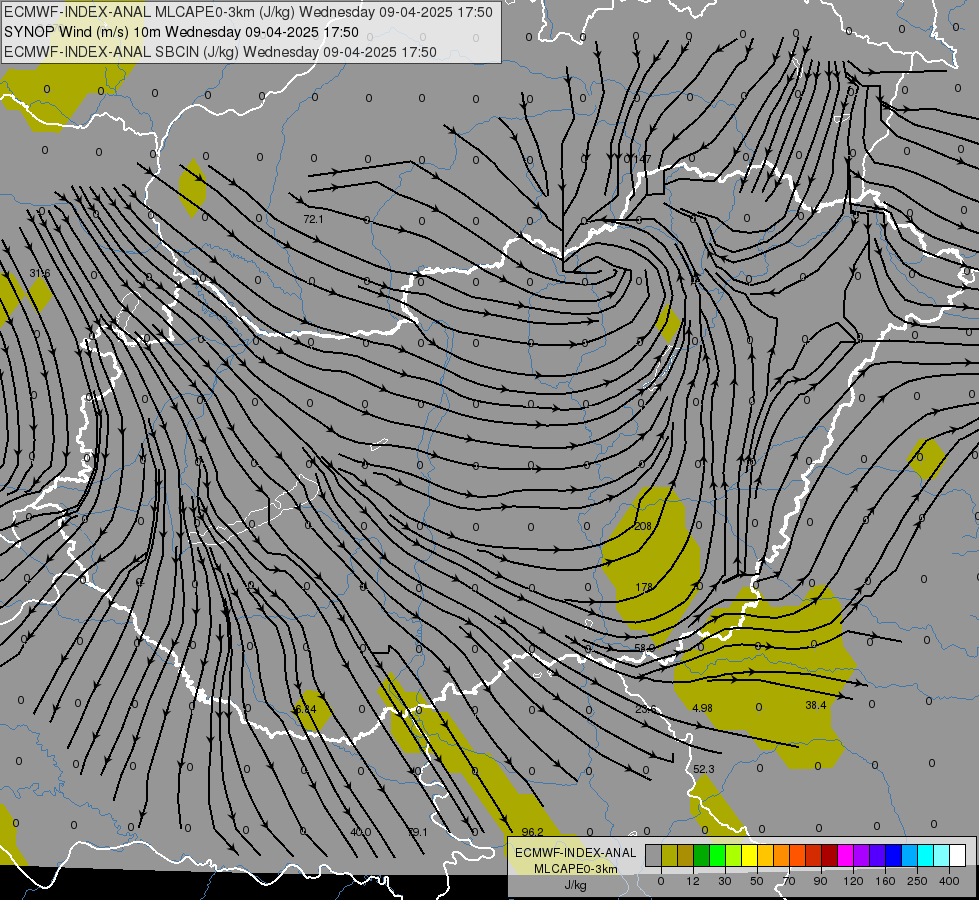
Task: Select the map value 72.1
Action: point(313,219)
